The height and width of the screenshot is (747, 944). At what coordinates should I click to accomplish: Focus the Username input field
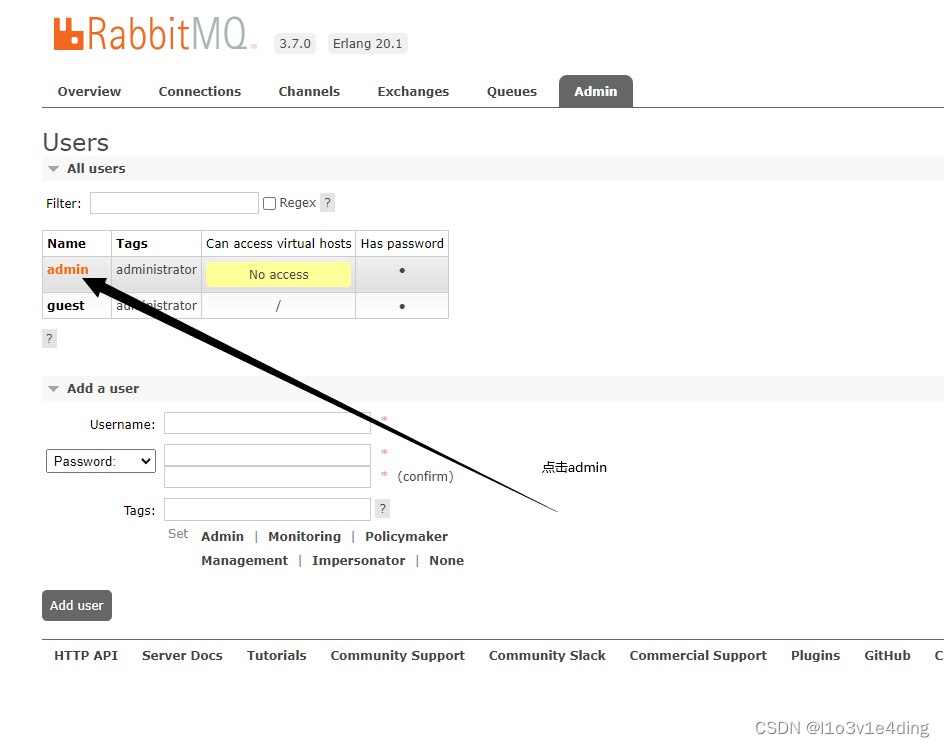(267, 423)
